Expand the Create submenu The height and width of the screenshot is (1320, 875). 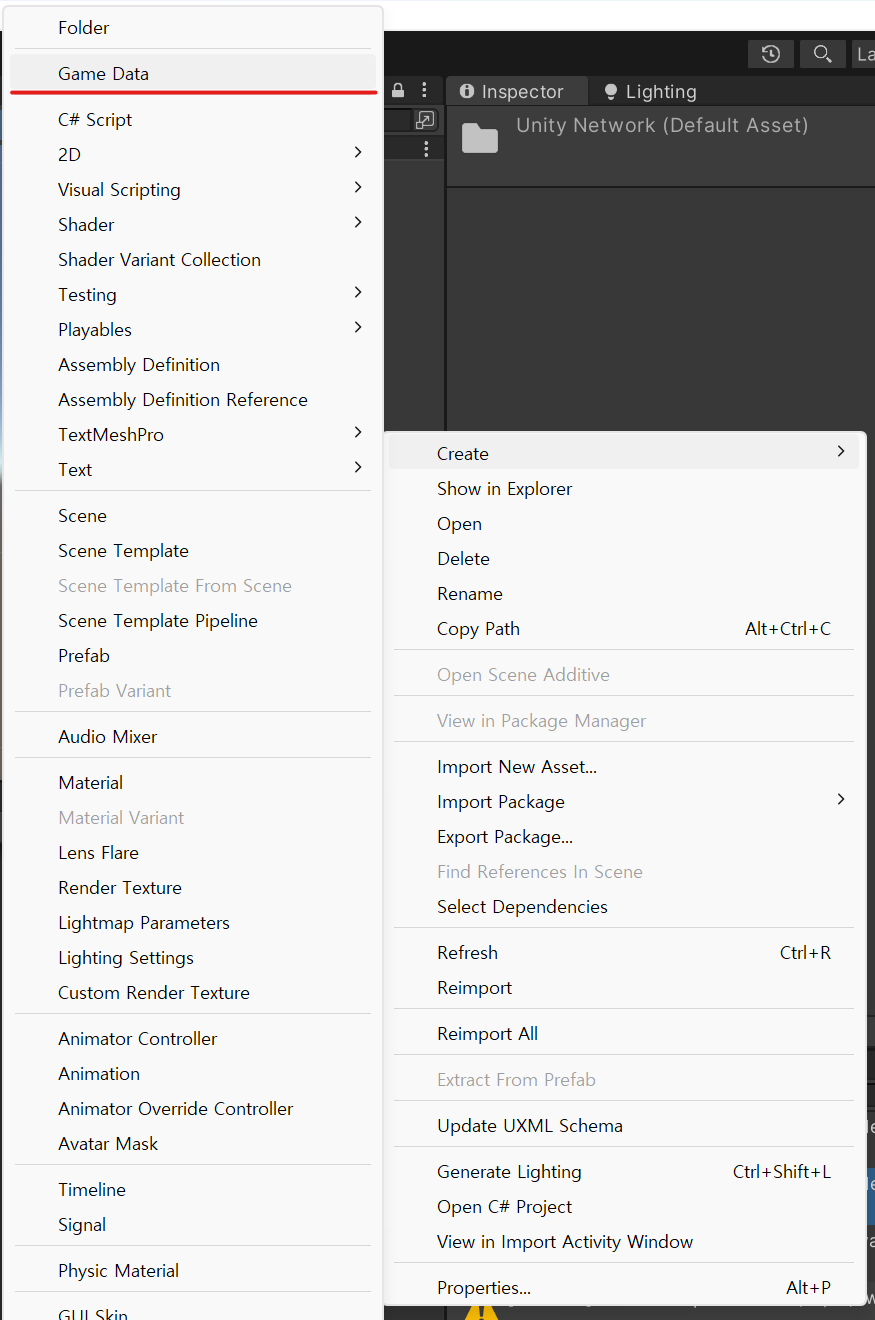pyautogui.click(x=623, y=454)
